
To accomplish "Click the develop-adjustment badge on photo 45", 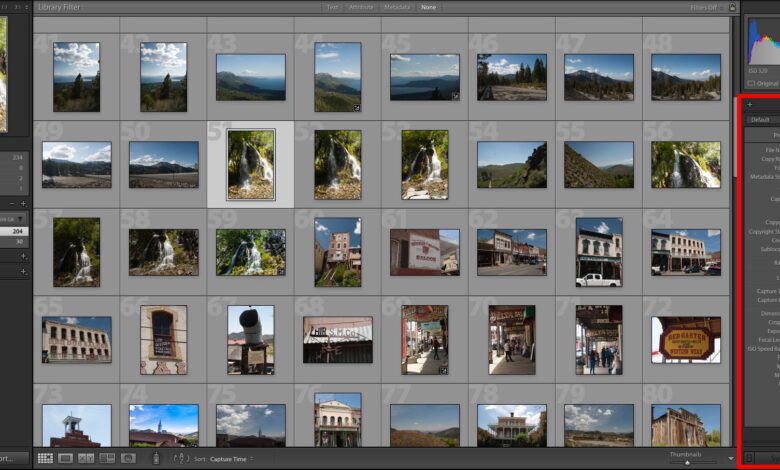I will pyautogui.click(x=455, y=96).
